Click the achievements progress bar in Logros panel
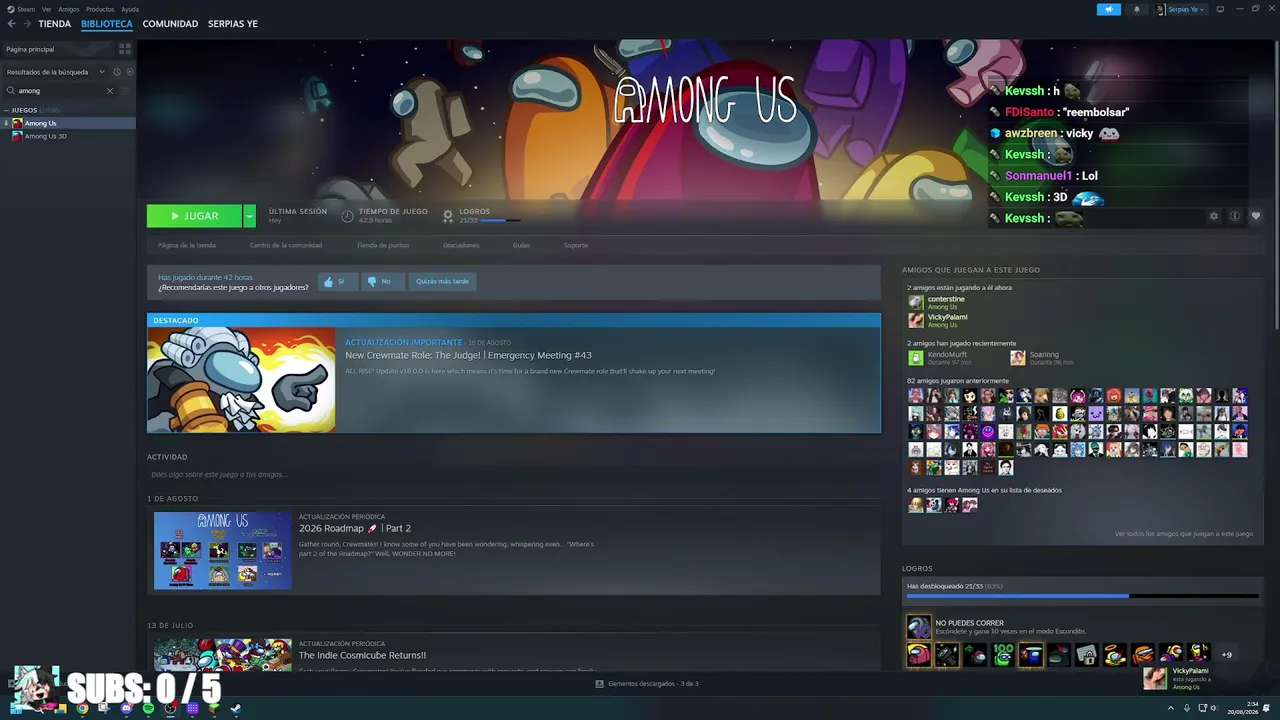1280x720 pixels. pyautogui.click(x=1082, y=596)
